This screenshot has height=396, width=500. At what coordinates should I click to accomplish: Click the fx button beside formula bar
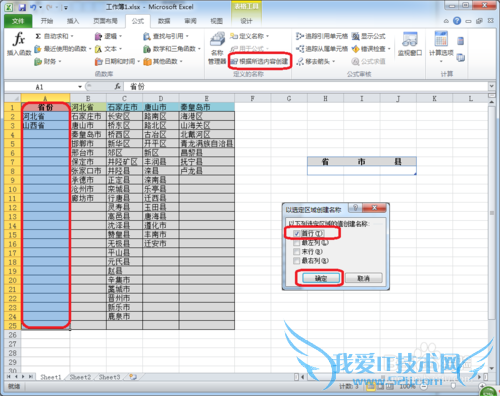tap(117, 87)
